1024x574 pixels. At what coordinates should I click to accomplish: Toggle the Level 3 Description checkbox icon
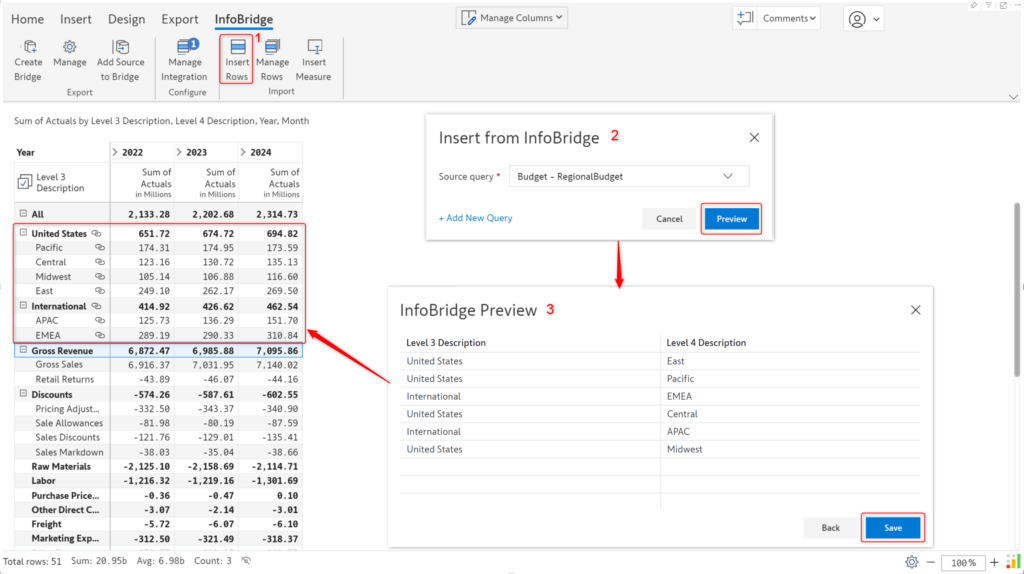point(24,182)
